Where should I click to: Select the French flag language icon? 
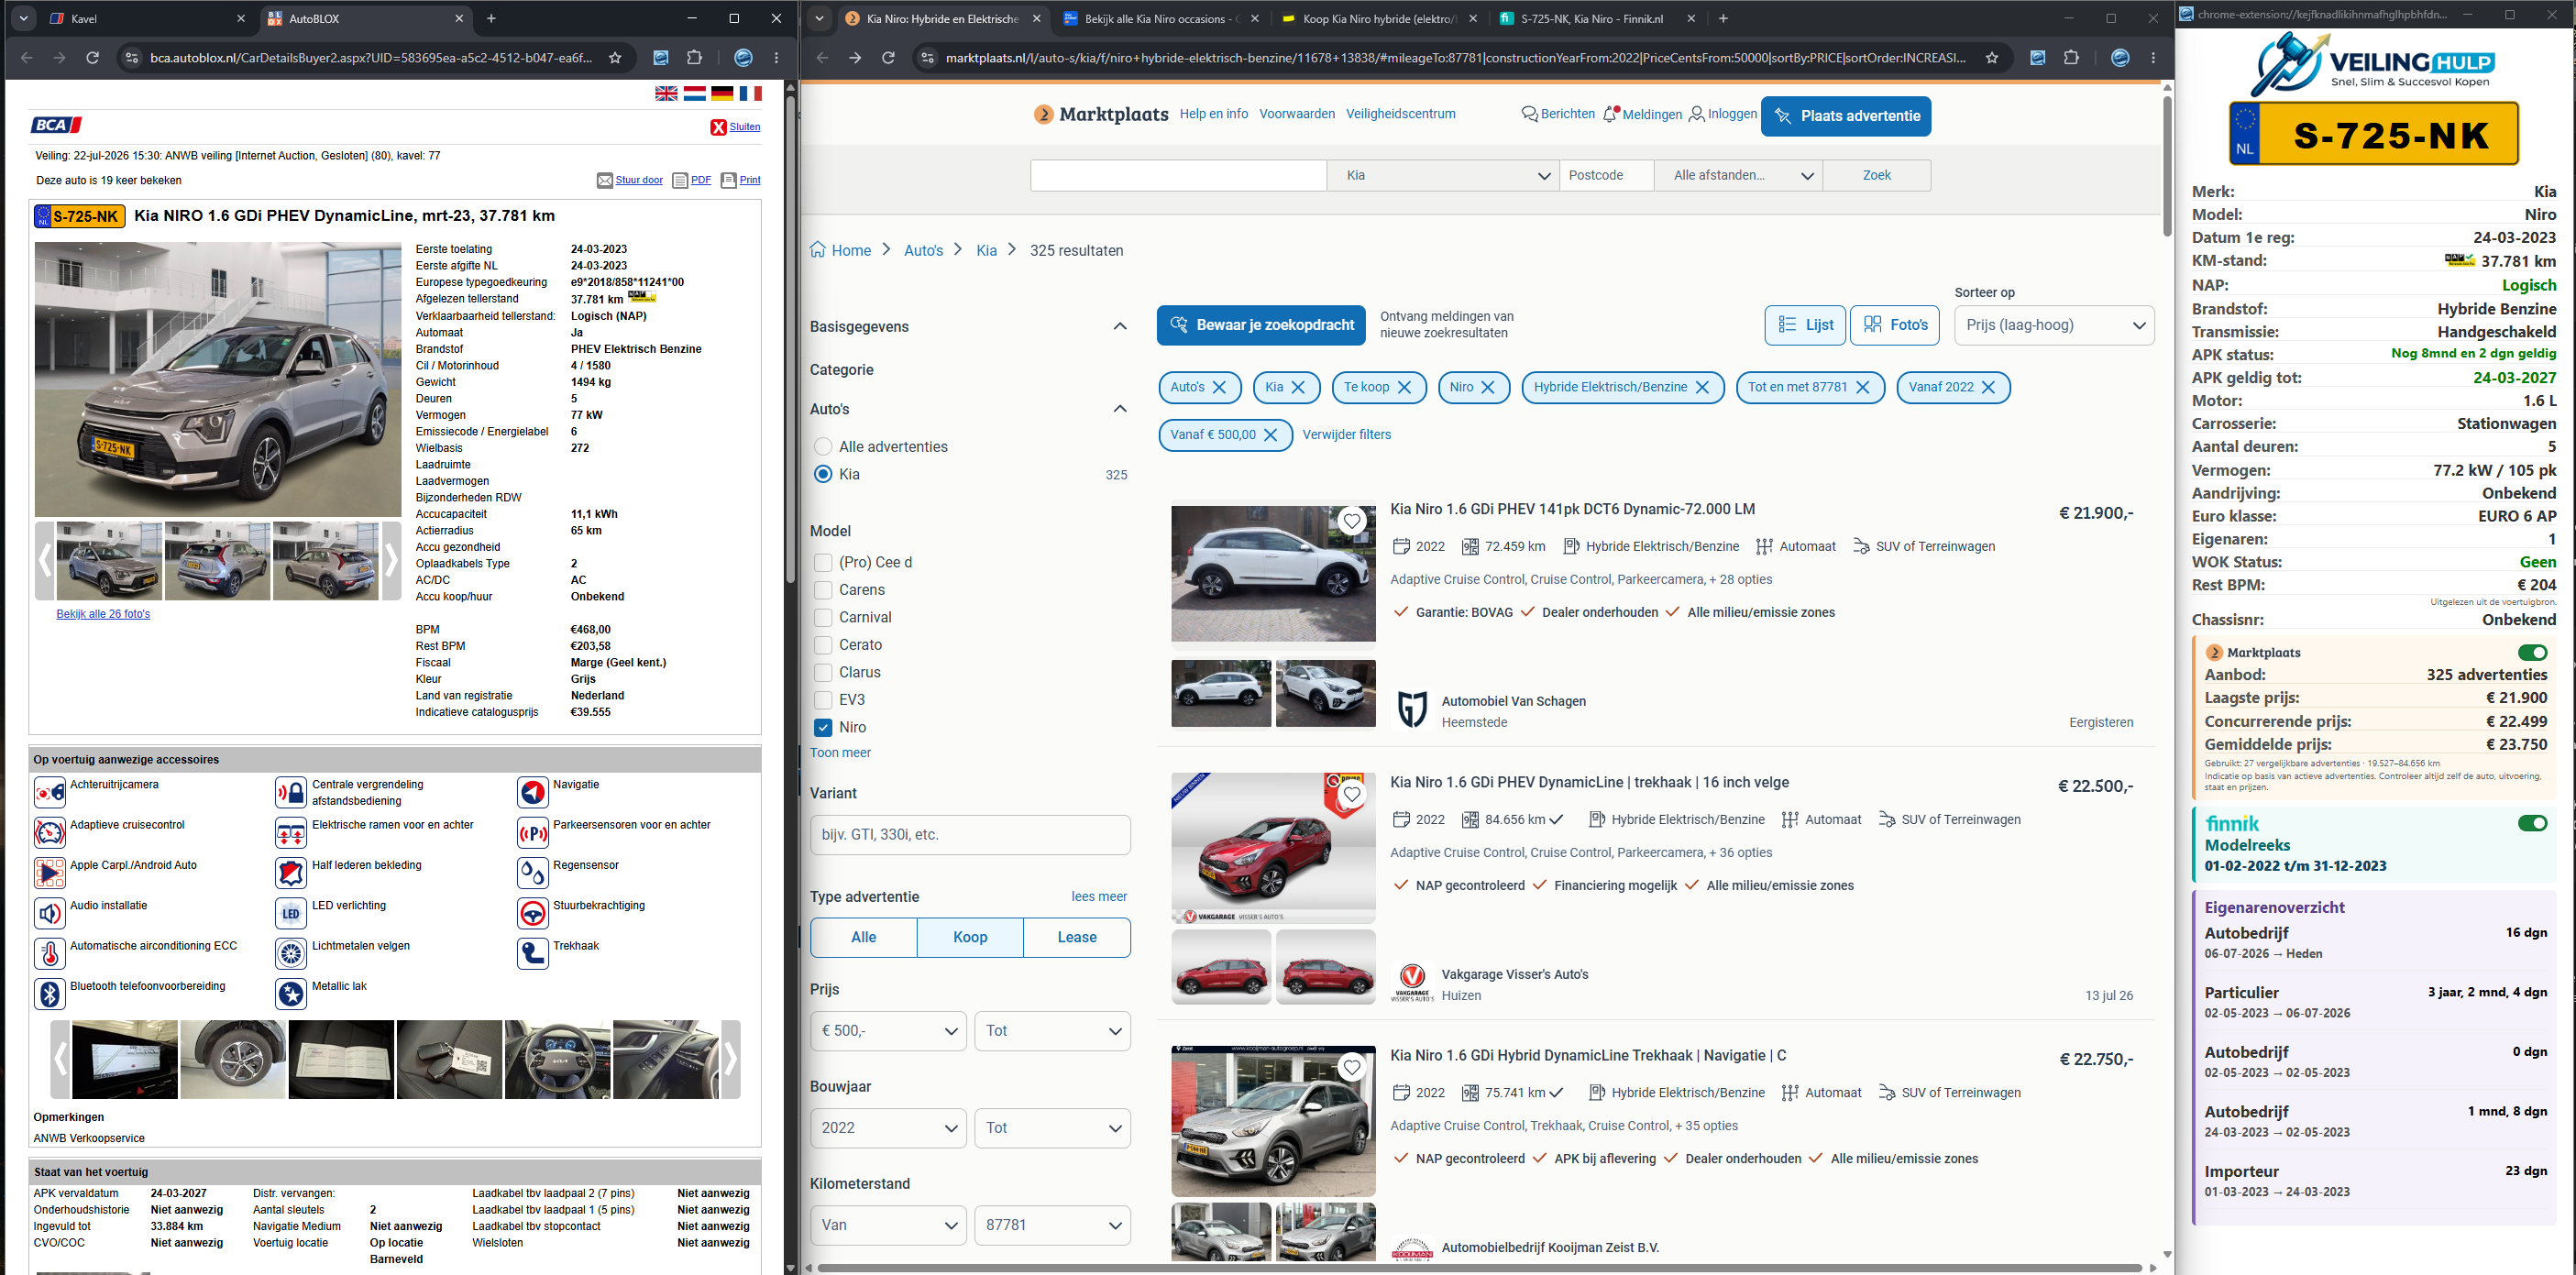coord(750,93)
